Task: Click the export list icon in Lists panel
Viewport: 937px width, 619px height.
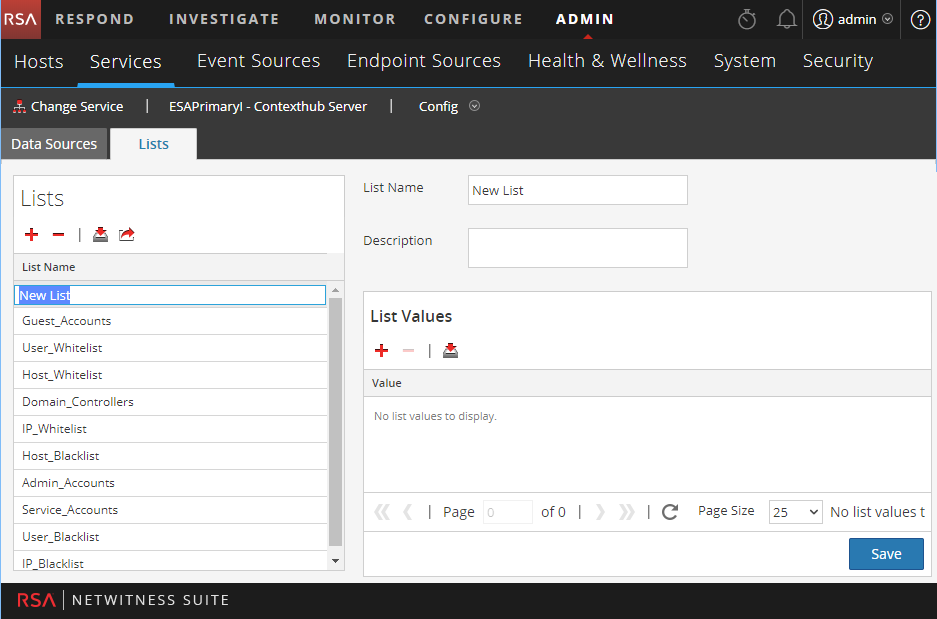Action: pos(126,235)
